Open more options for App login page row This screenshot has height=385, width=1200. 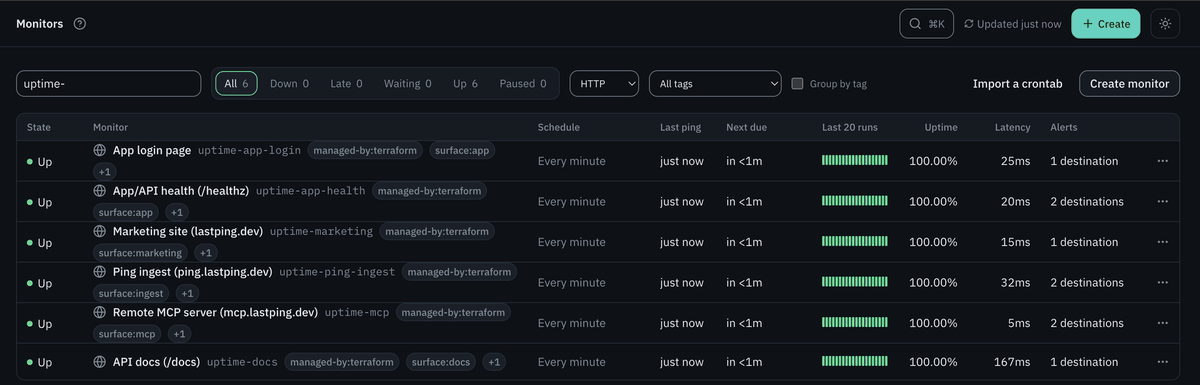(1162, 161)
